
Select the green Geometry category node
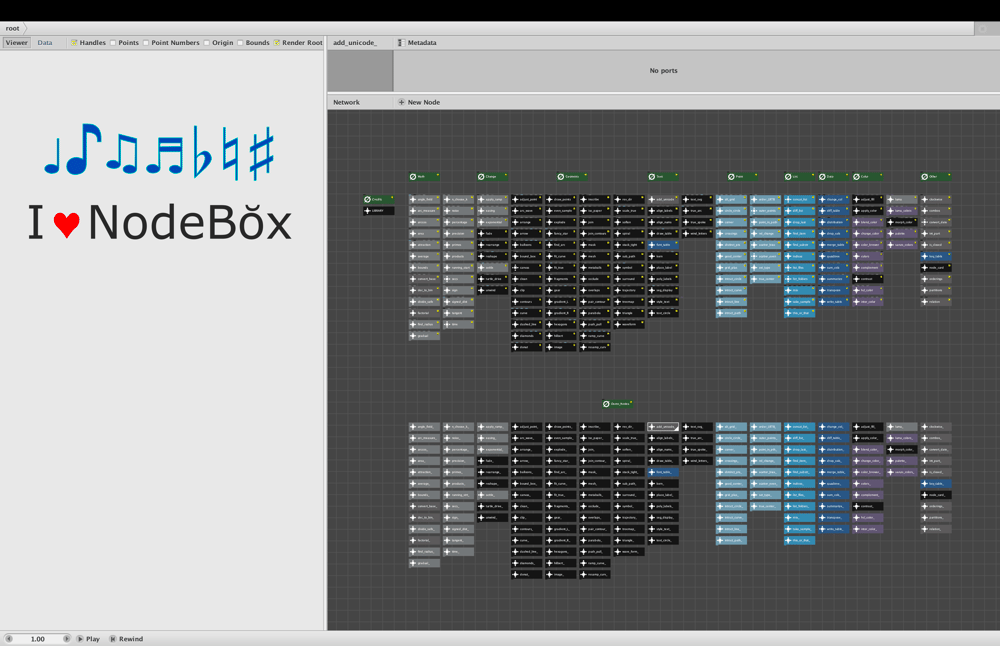coord(572,177)
